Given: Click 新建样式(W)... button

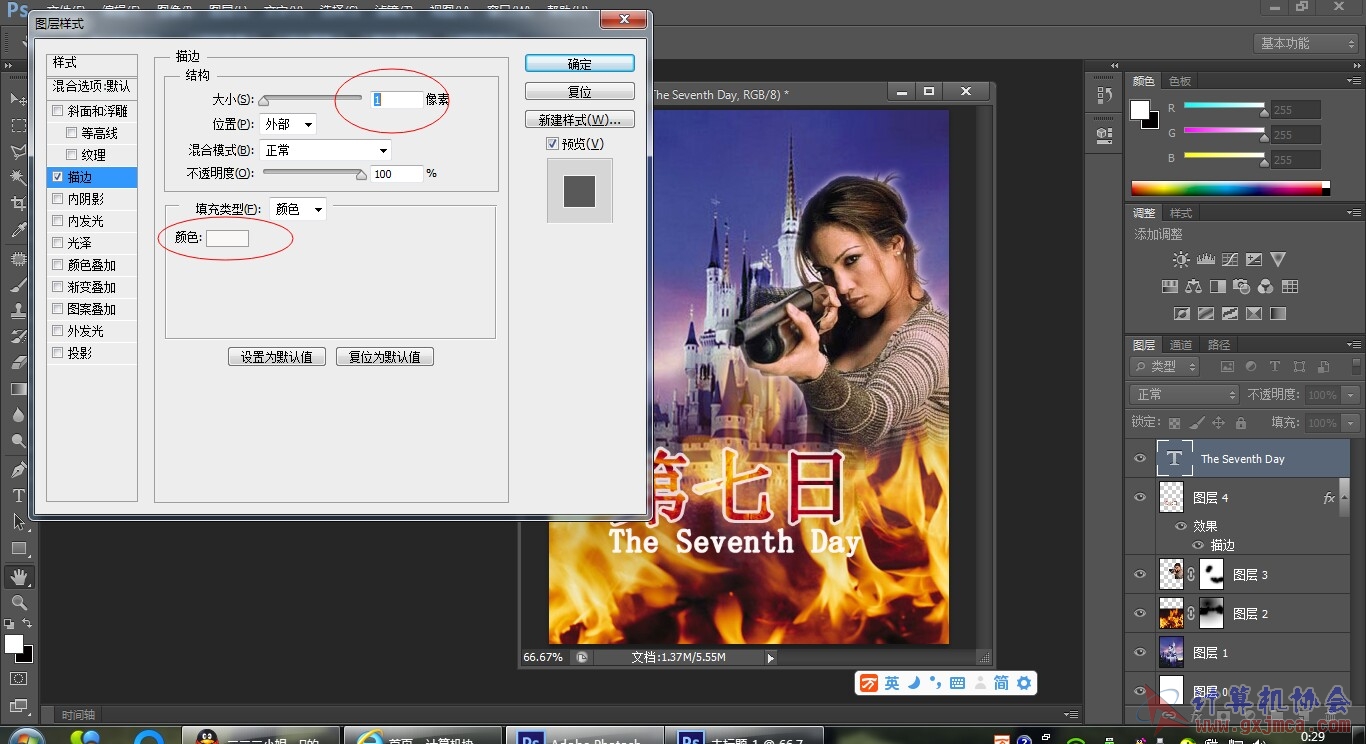Looking at the screenshot, I should [x=580, y=119].
